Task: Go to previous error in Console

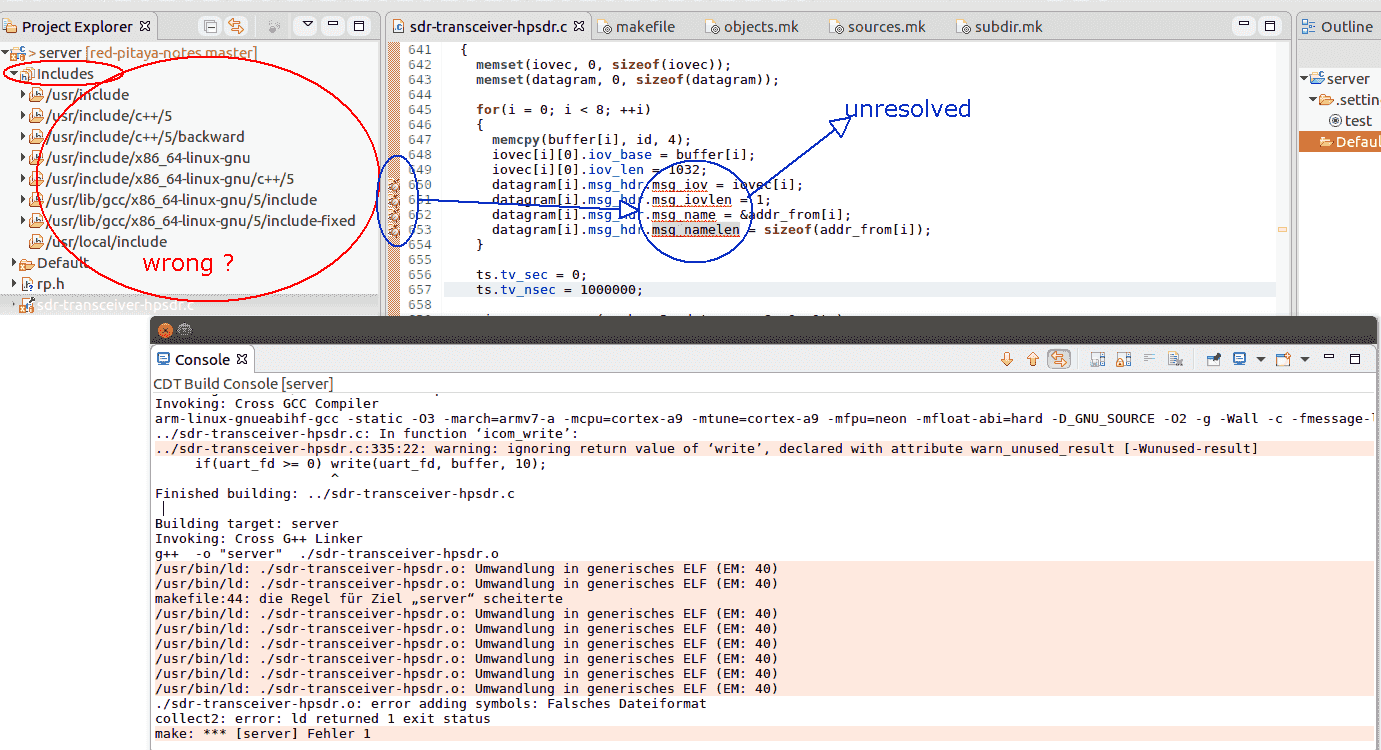Action: (x=1033, y=359)
